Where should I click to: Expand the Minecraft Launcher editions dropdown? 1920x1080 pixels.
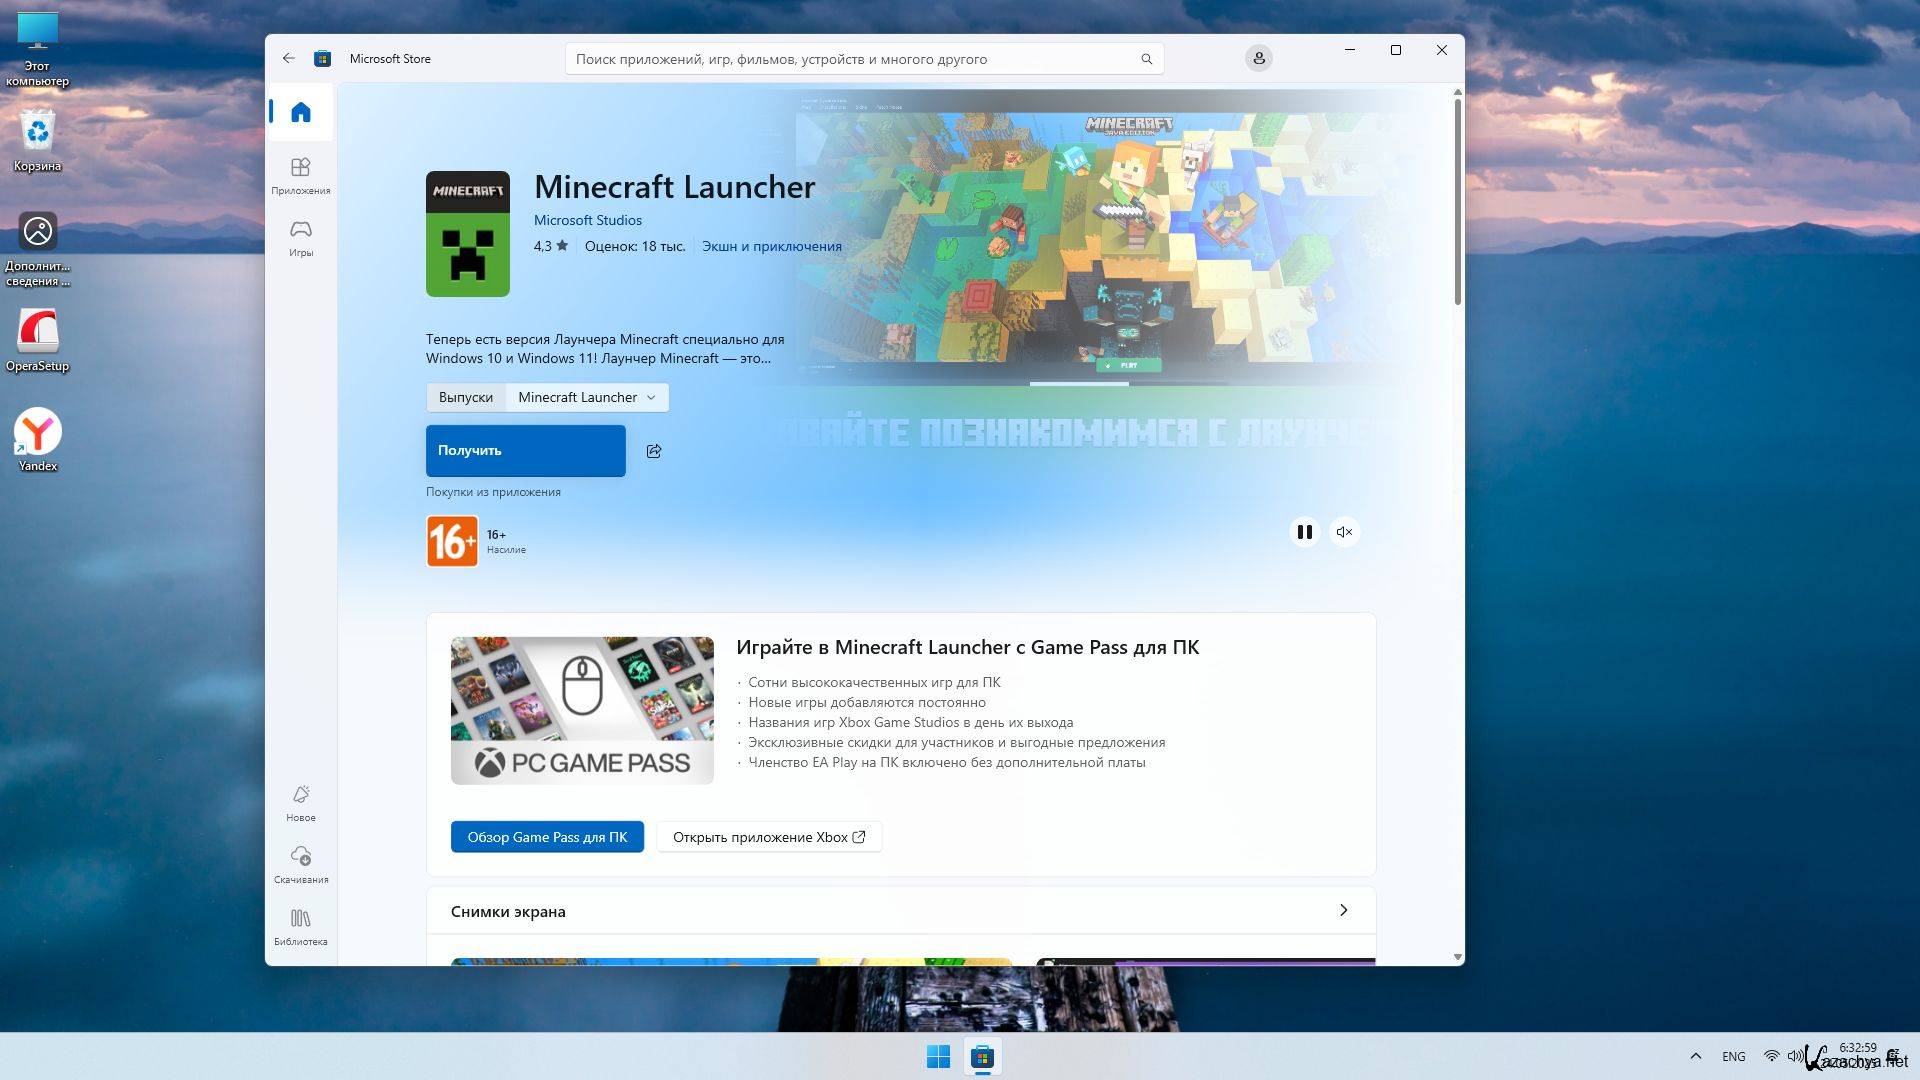click(587, 397)
